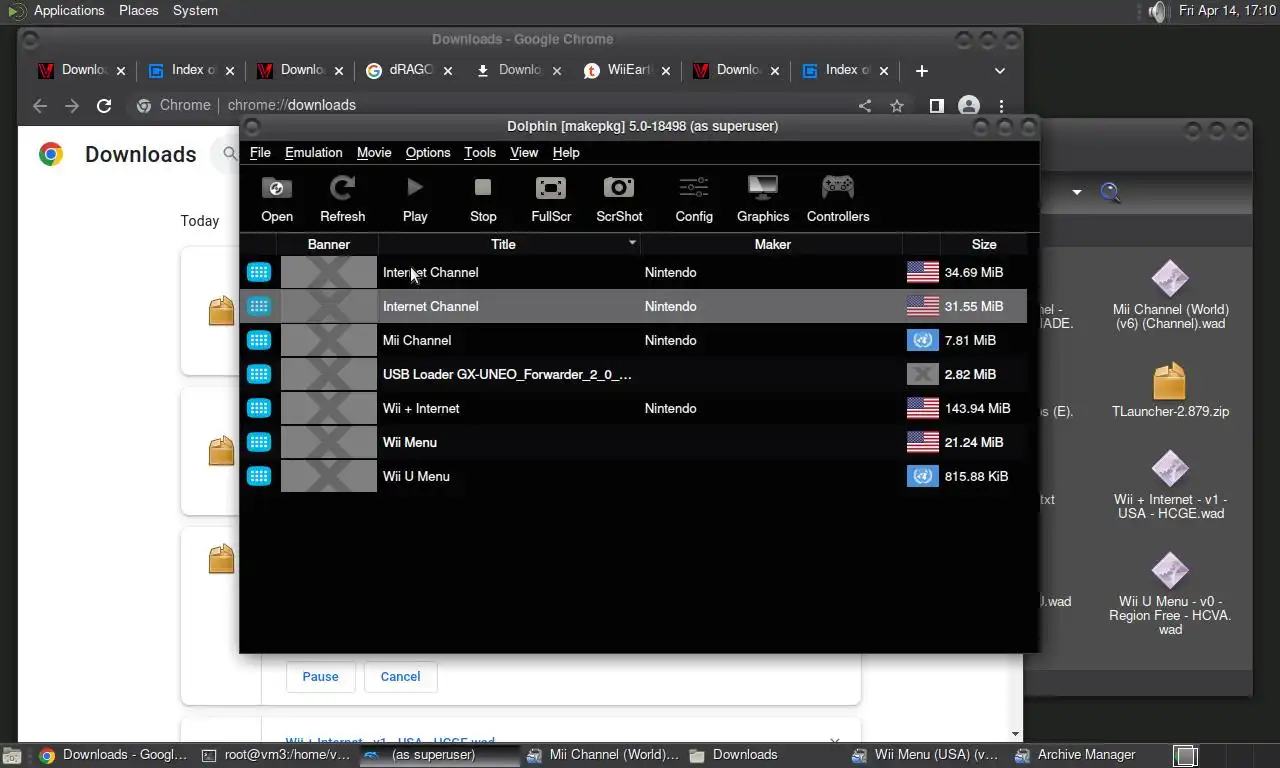The height and width of the screenshot is (768, 1280).
Task: Open the Movie menu
Action: [x=374, y=152]
